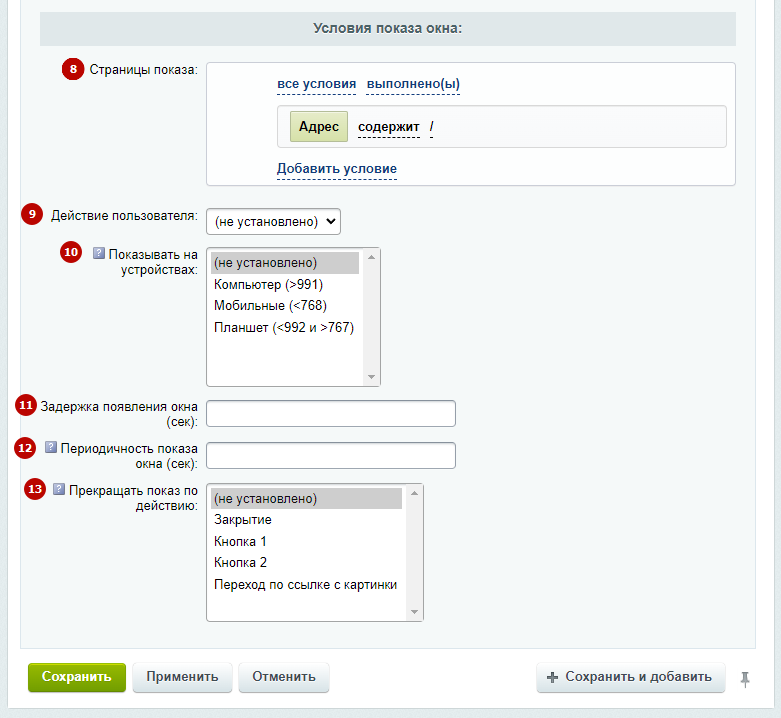Image resolution: width=781 pixels, height=718 pixels.
Task: Click scroll up arrow in devices list
Action: [371, 257]
